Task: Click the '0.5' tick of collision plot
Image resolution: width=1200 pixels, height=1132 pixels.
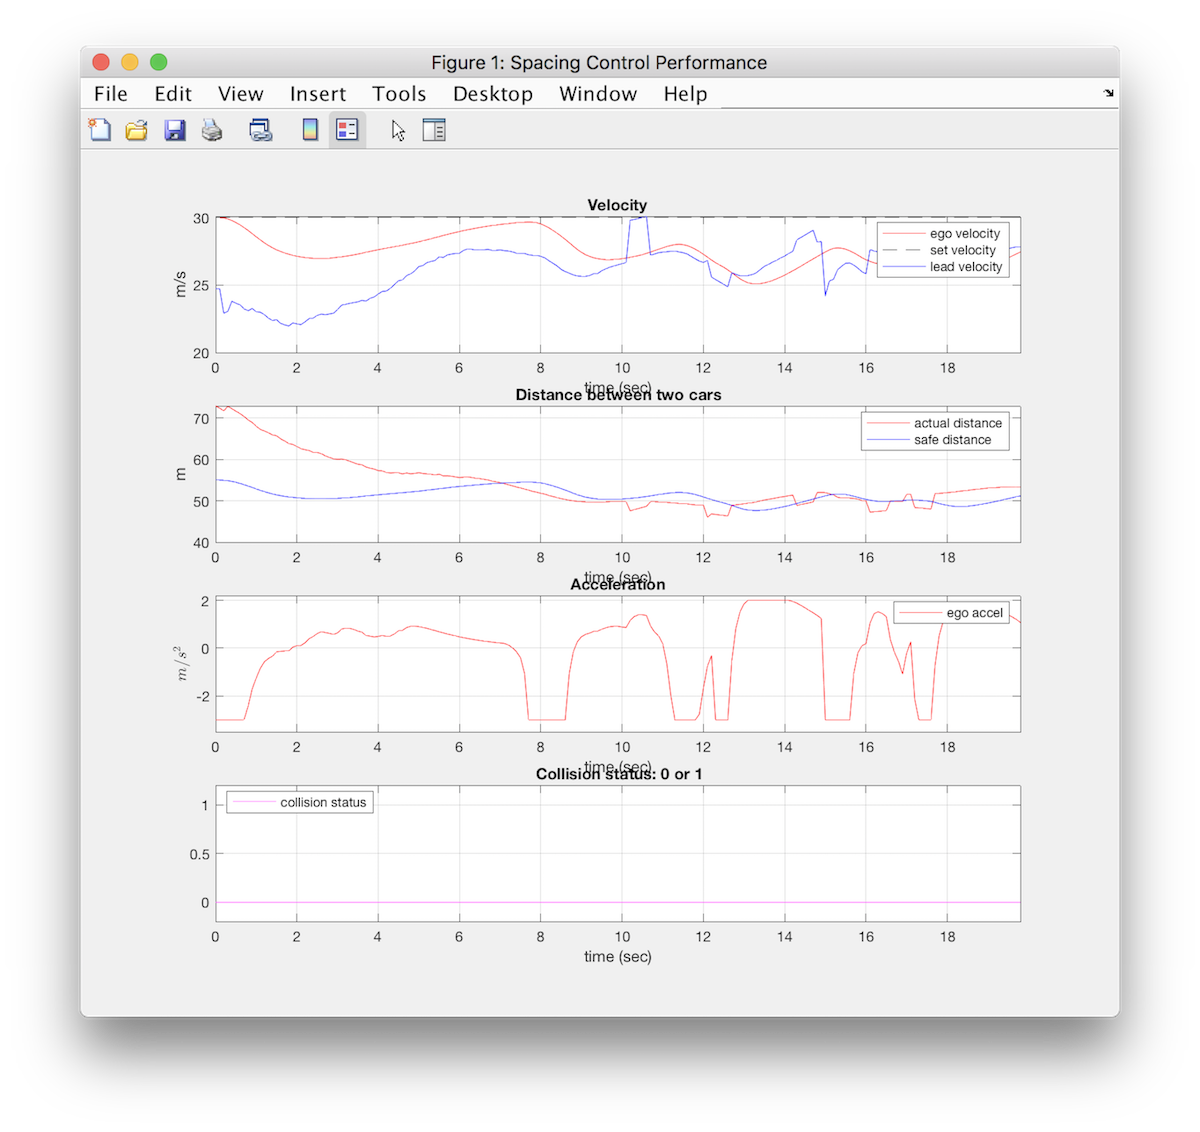Action: [x=200, y=854]
